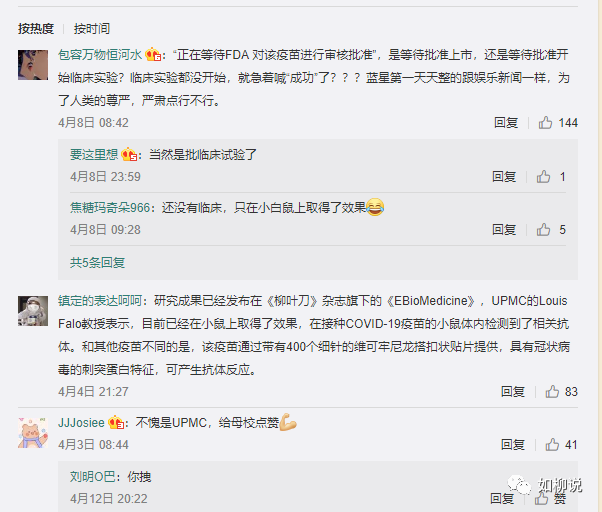
Task: Reply to JJJosiee's comment at 08:44
Action: [513, 444]
